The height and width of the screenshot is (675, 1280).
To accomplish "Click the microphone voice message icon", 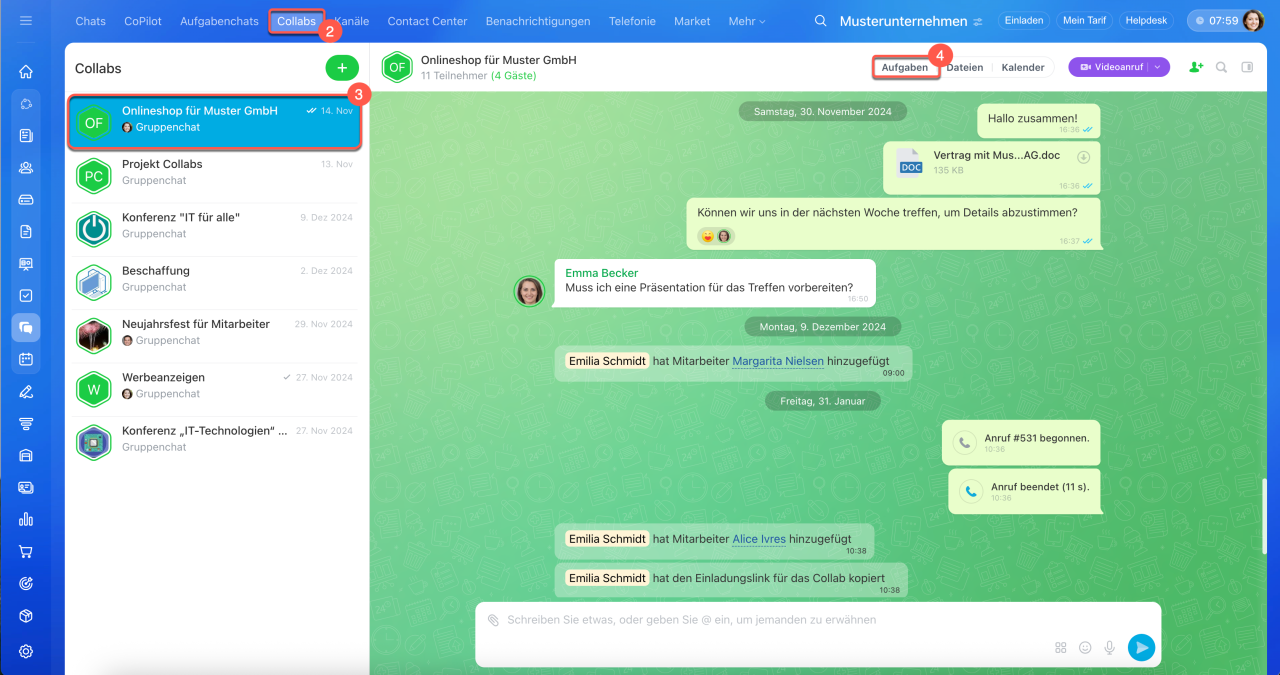I will [1109, 648].
